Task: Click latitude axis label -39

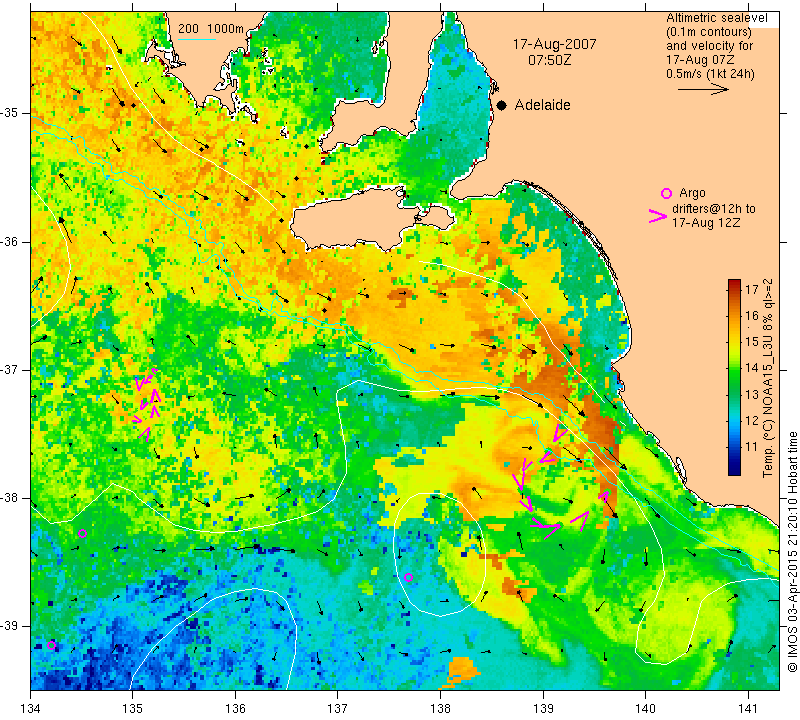Action: pyautogui.click(x=10, y=626)
